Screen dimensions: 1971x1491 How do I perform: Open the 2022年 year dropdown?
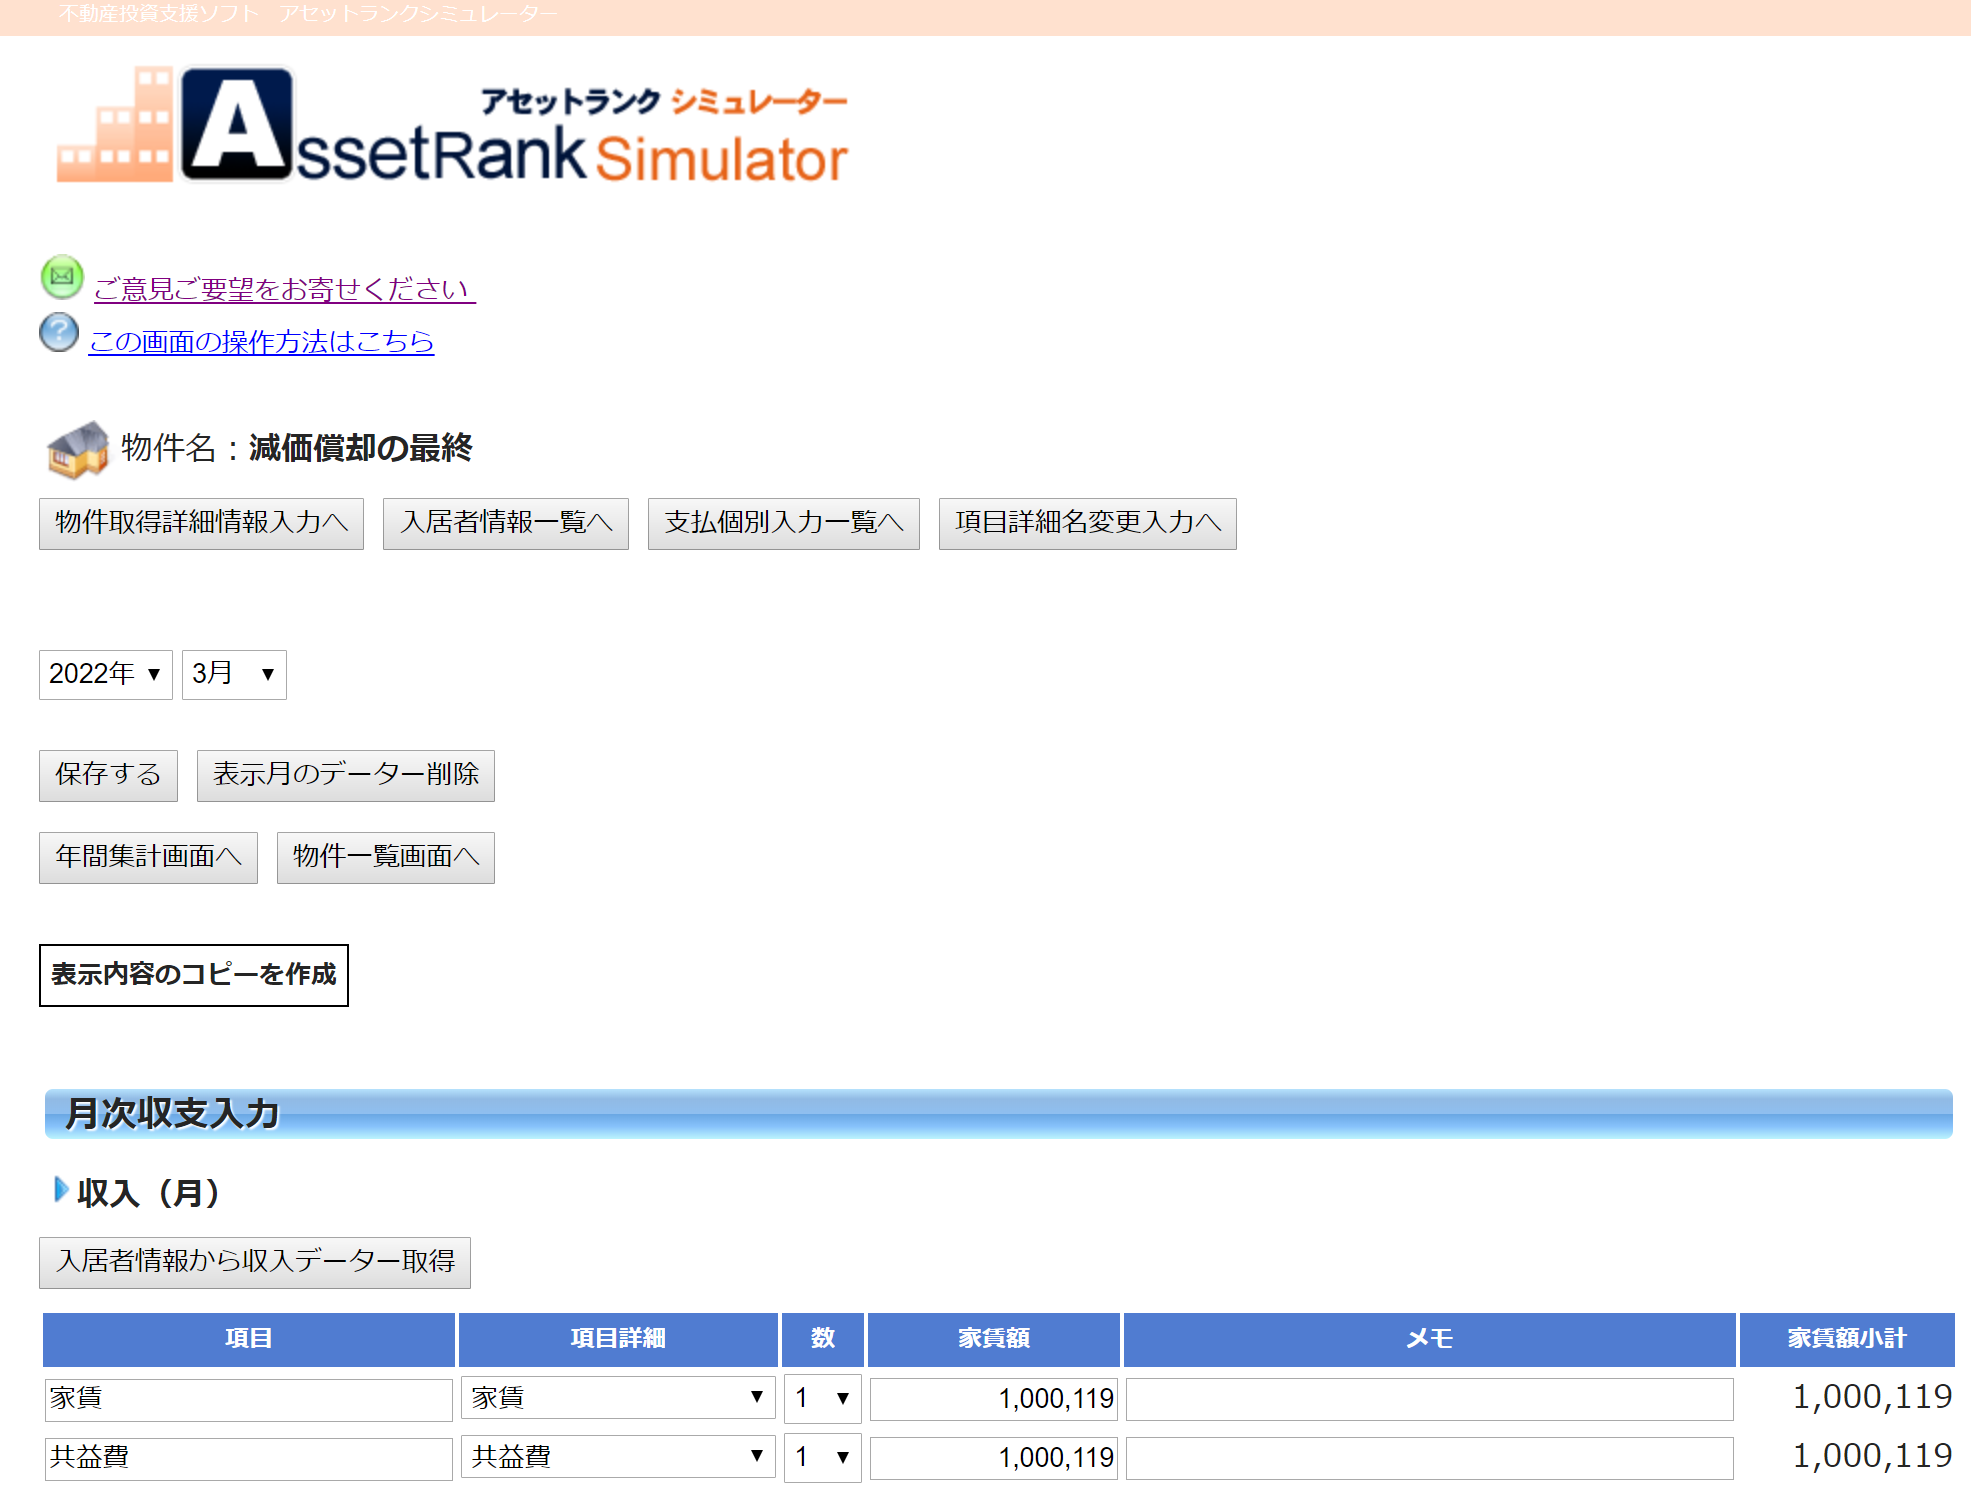pyautogui.click(x=105, y=675)
